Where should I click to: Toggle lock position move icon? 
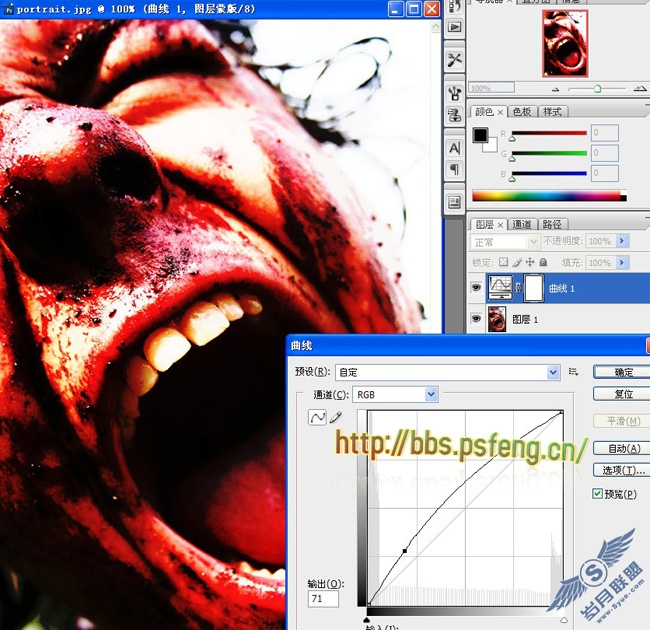tap(530, 262)
